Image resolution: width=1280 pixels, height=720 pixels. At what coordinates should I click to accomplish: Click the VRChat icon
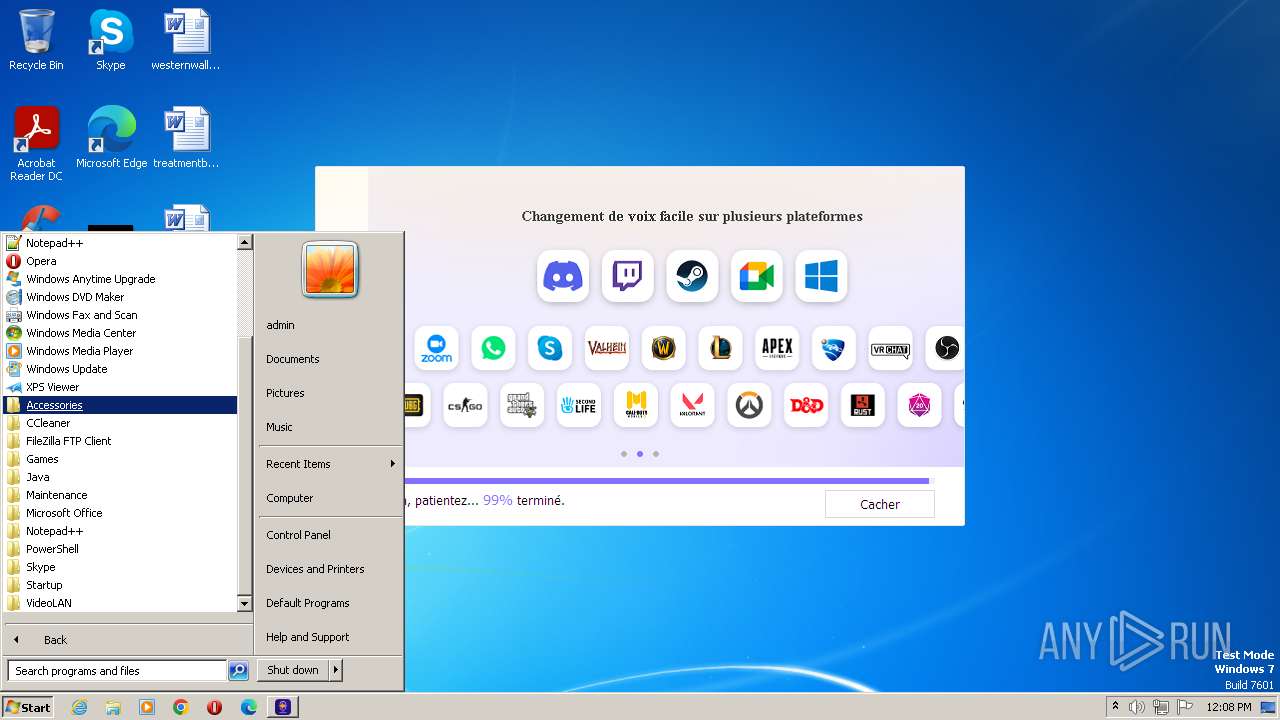pos(890,348)
